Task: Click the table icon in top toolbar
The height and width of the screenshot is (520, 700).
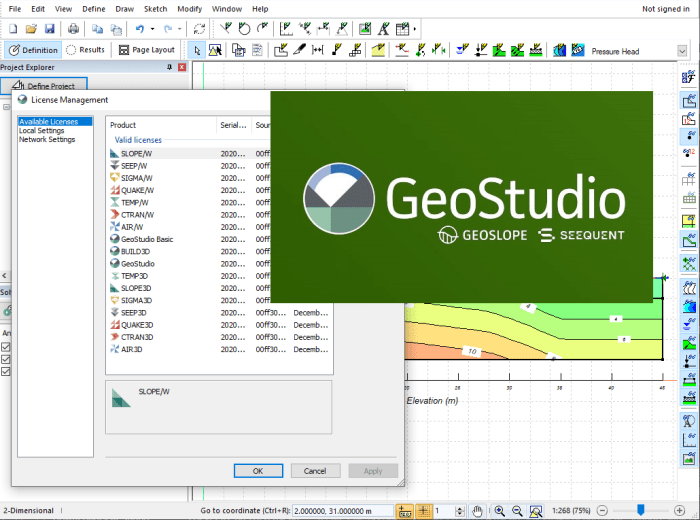Action: [x=402, y=29]
